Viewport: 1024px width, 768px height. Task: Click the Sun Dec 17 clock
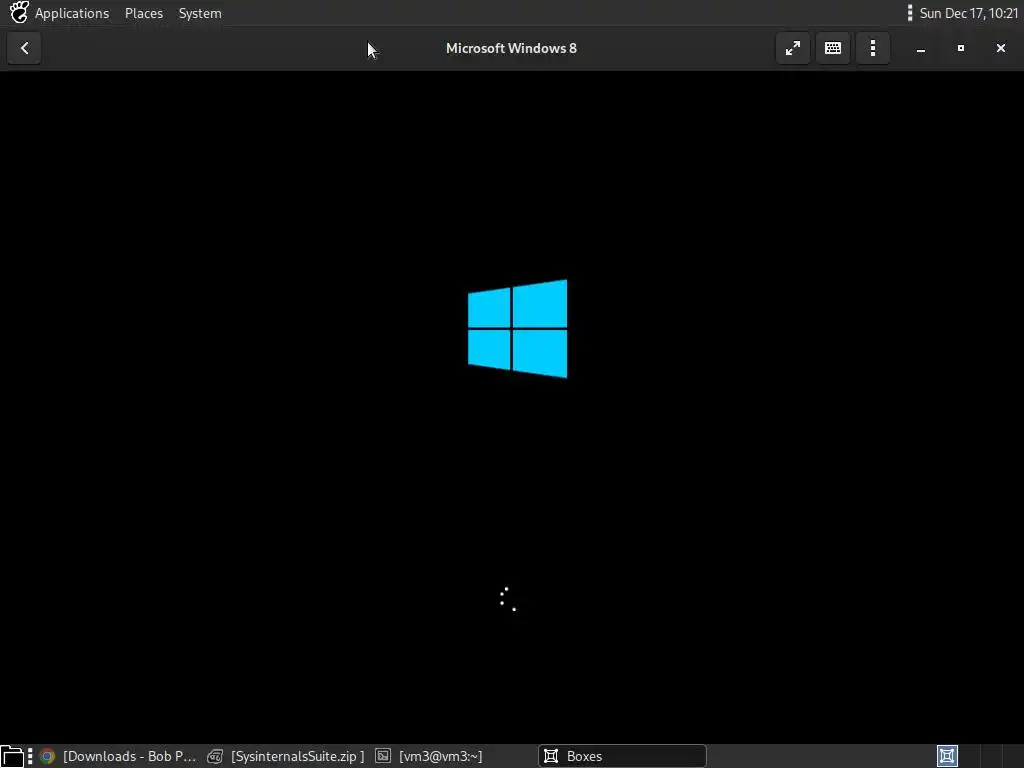[x=968, y=13]
